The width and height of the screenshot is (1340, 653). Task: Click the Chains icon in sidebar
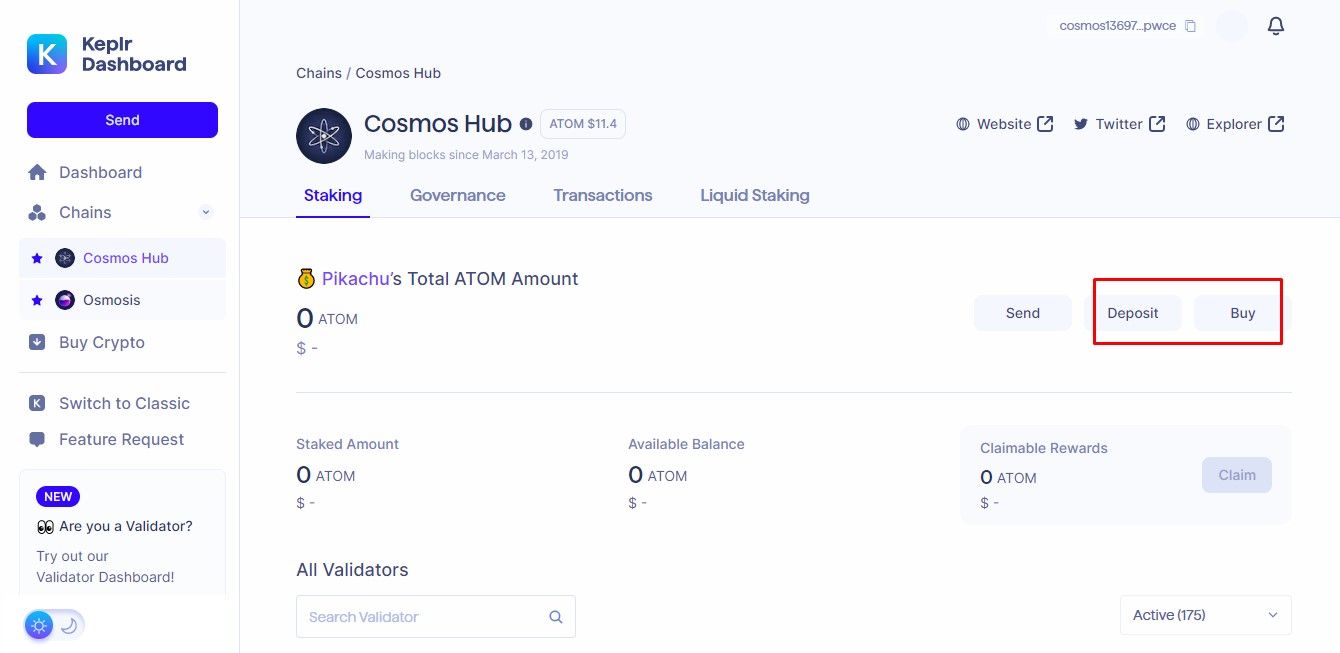coord(37,212)
